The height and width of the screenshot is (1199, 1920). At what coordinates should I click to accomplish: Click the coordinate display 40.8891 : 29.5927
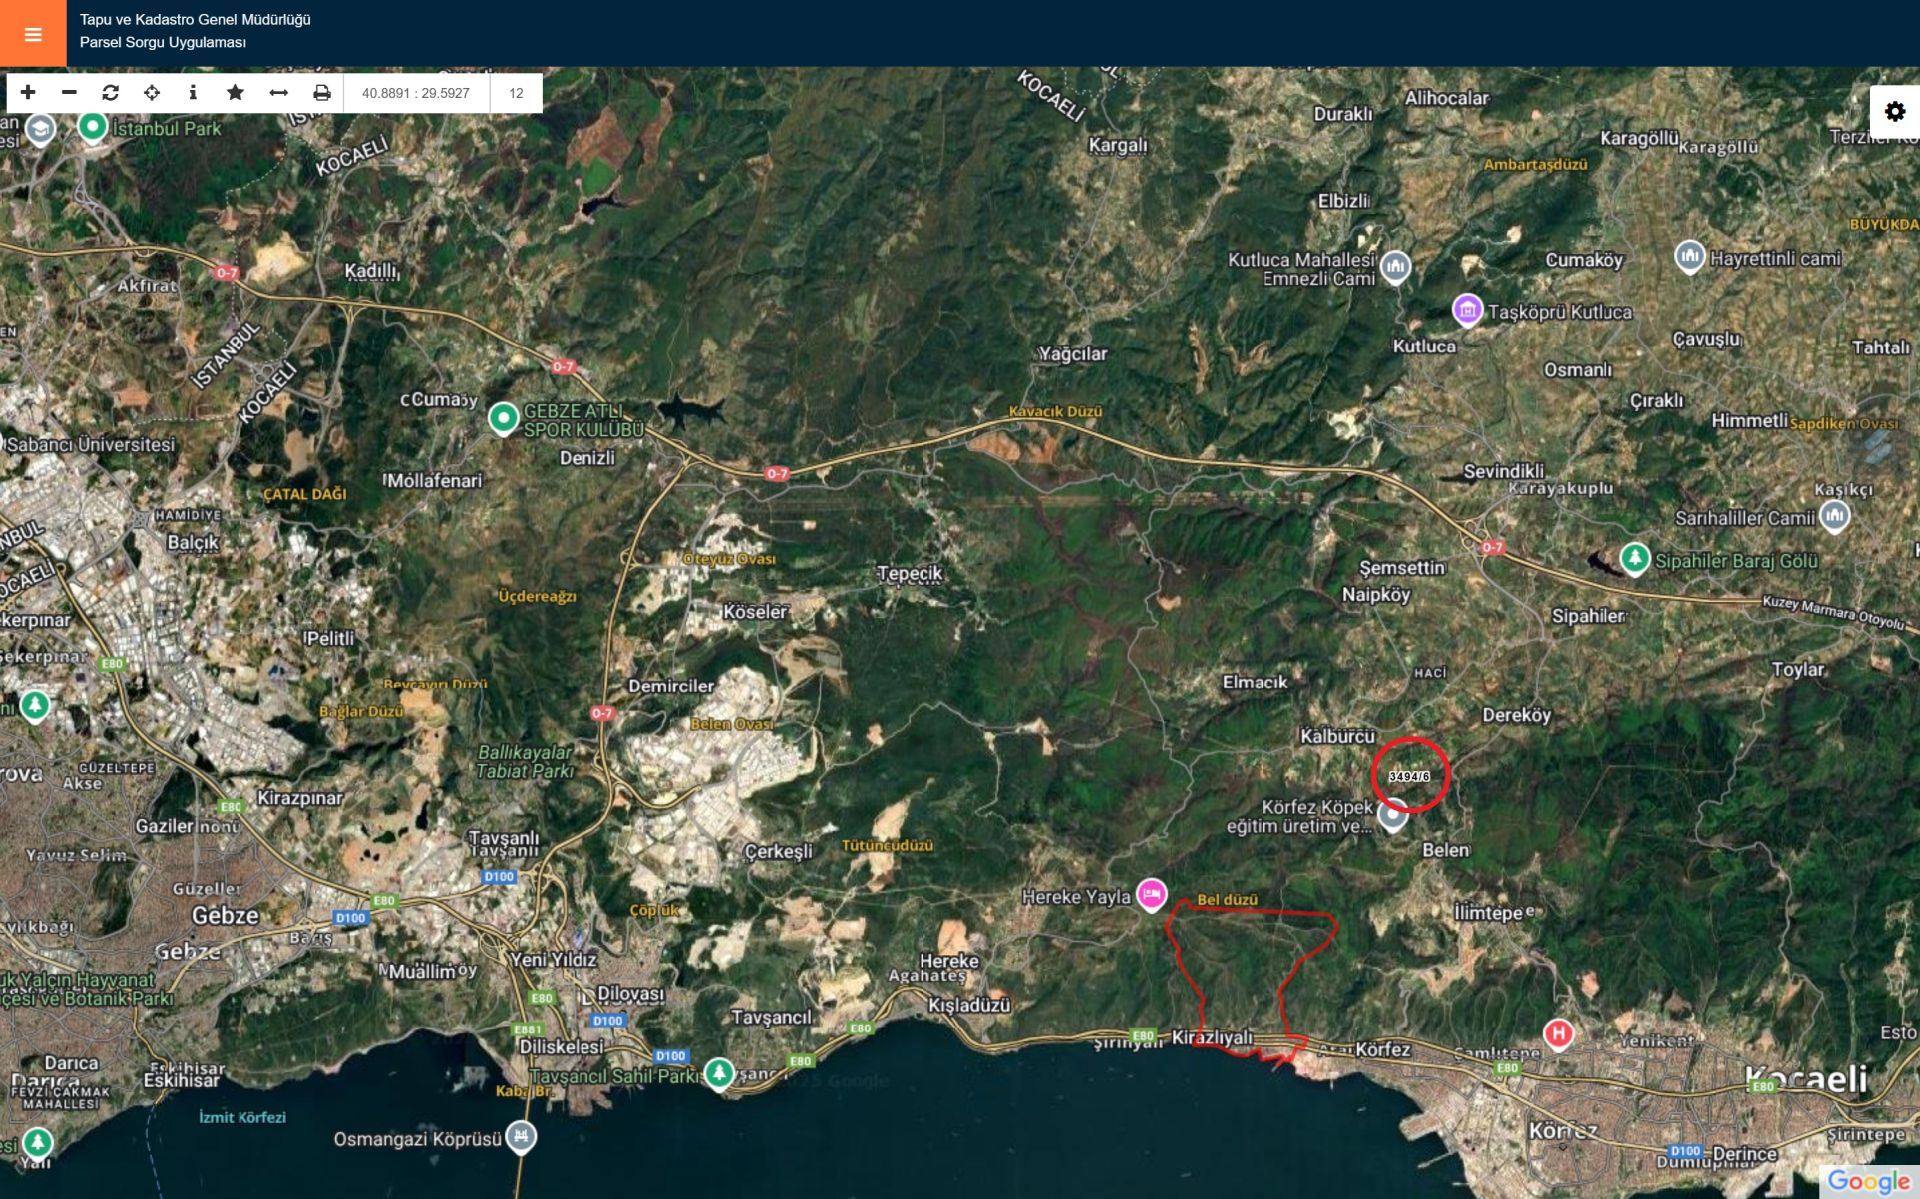click(x=416, y=93)
